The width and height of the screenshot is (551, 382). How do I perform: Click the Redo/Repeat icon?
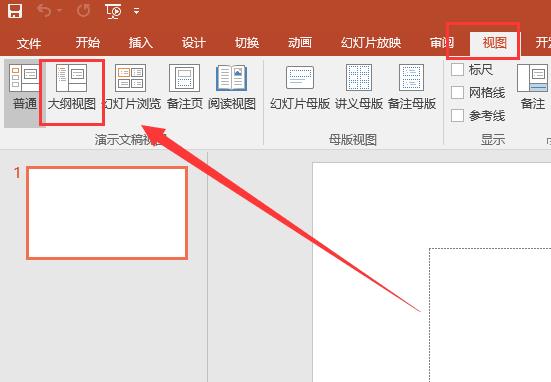point(83,11)
